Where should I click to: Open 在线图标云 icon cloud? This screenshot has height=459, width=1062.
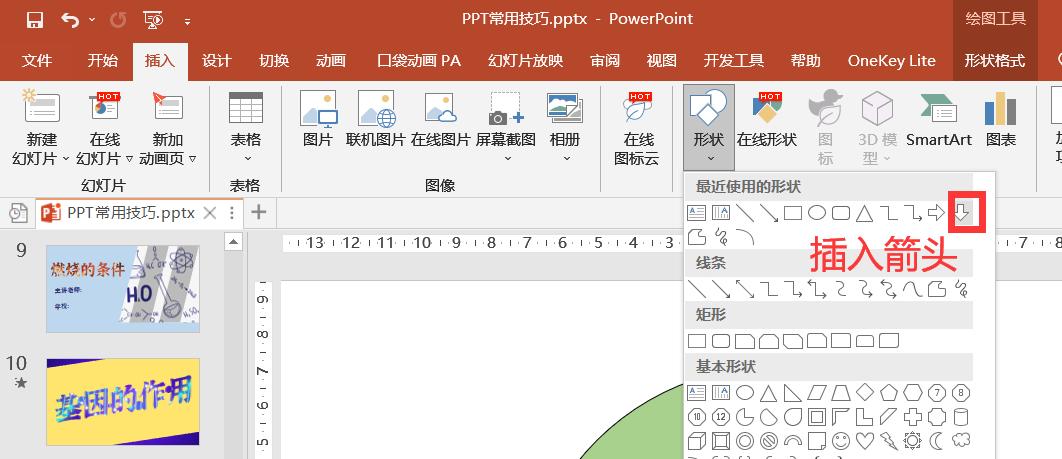click(x=636, y=129)
